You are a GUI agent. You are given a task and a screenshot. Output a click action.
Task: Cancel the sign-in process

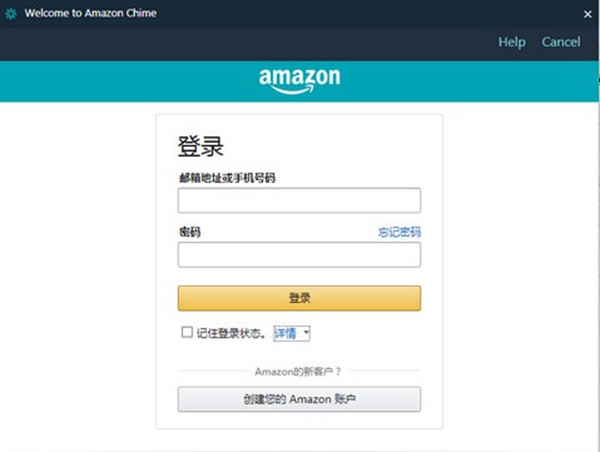click(561, 42)
